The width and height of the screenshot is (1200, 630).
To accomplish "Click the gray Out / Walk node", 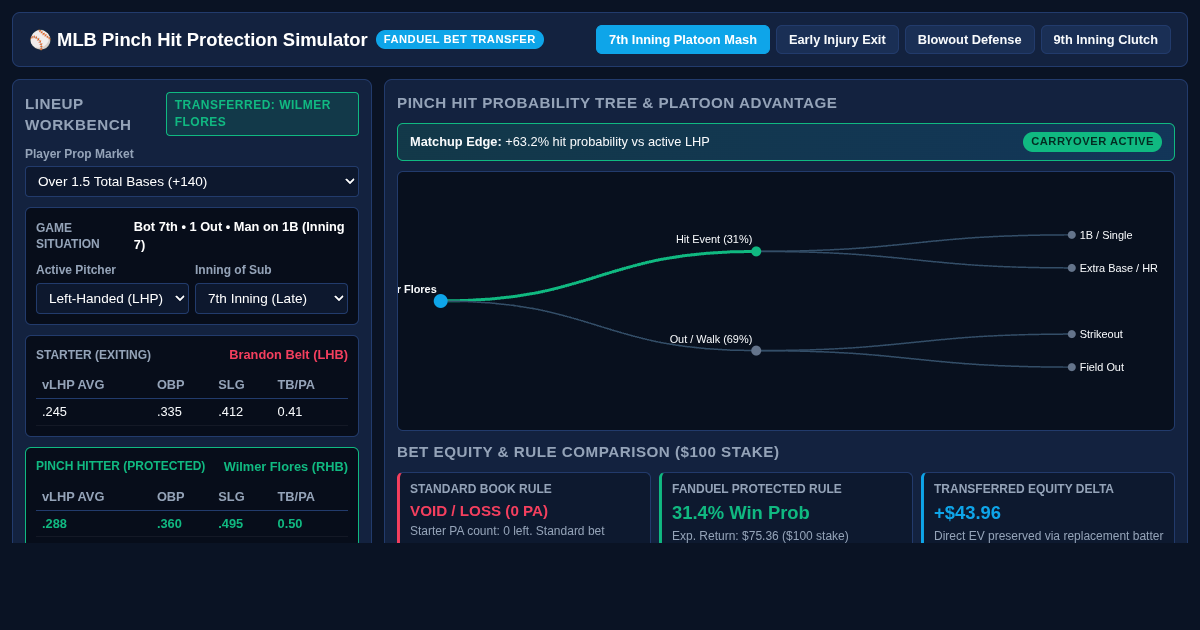I will tap(756, 350).
